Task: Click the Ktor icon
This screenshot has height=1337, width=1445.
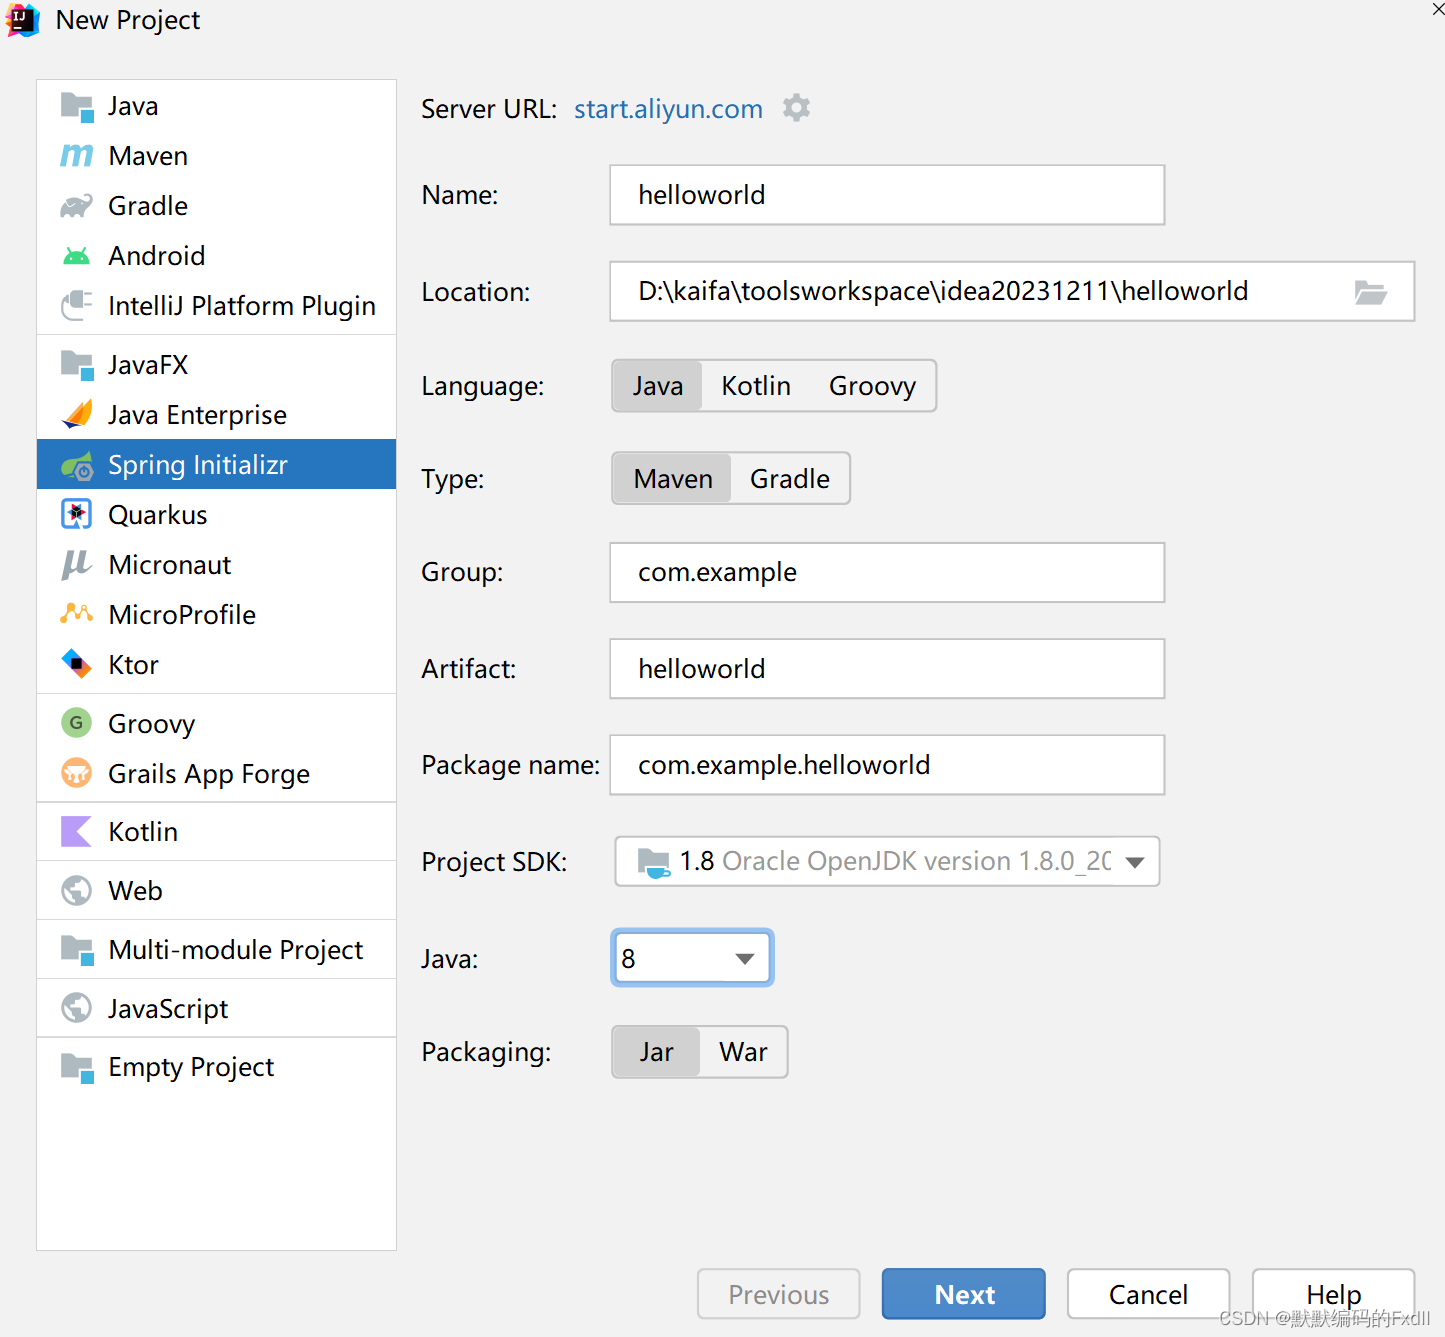Action: click(77, 663)
